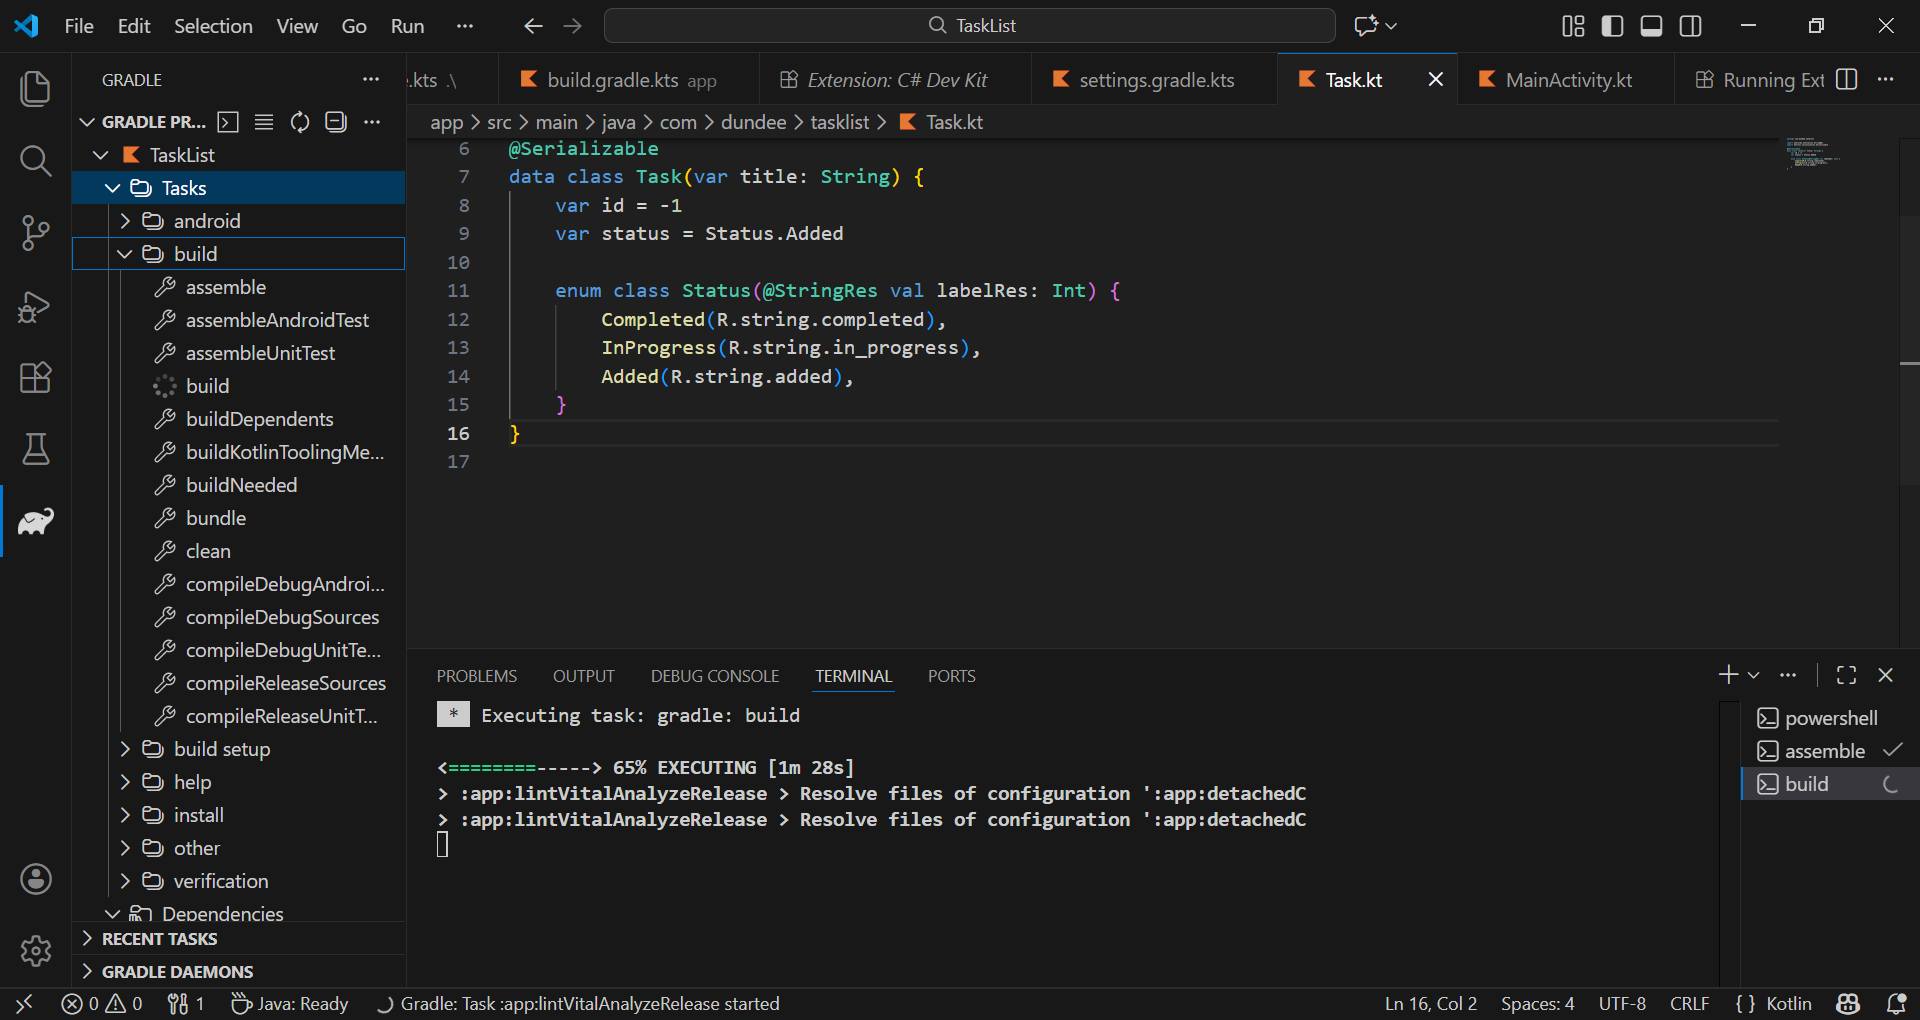Click Ln 16, Col 2 in status bar
The image size is (1920, 1020).
click(x=1431, y=1003)
